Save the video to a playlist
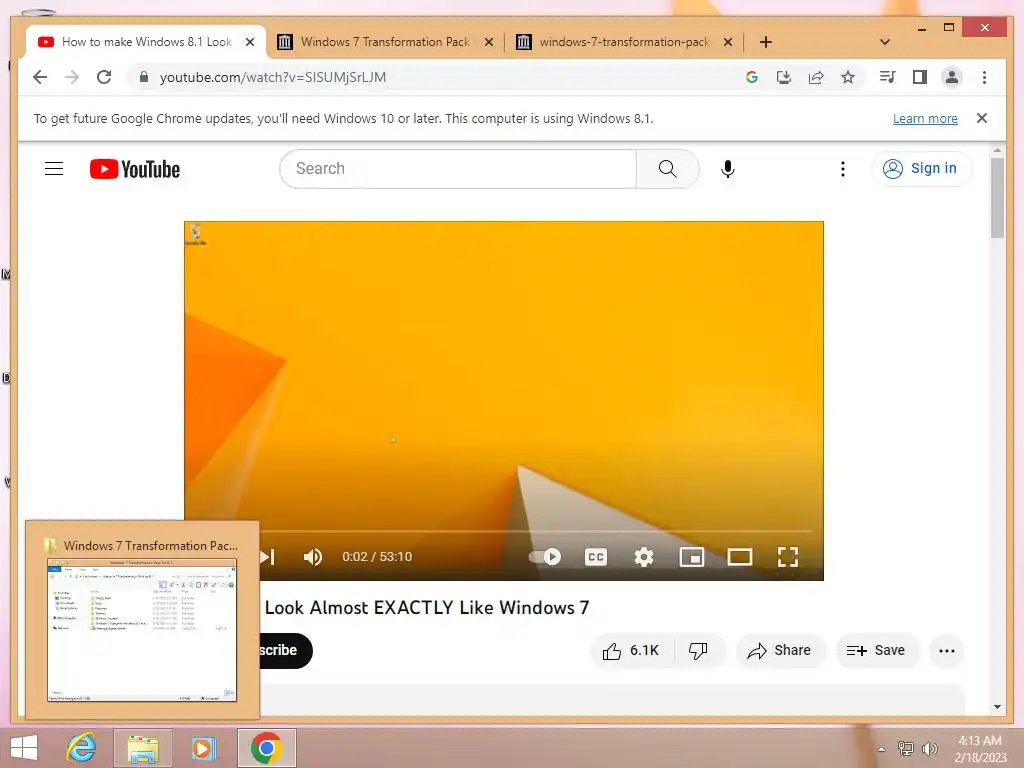 point(877,650)
